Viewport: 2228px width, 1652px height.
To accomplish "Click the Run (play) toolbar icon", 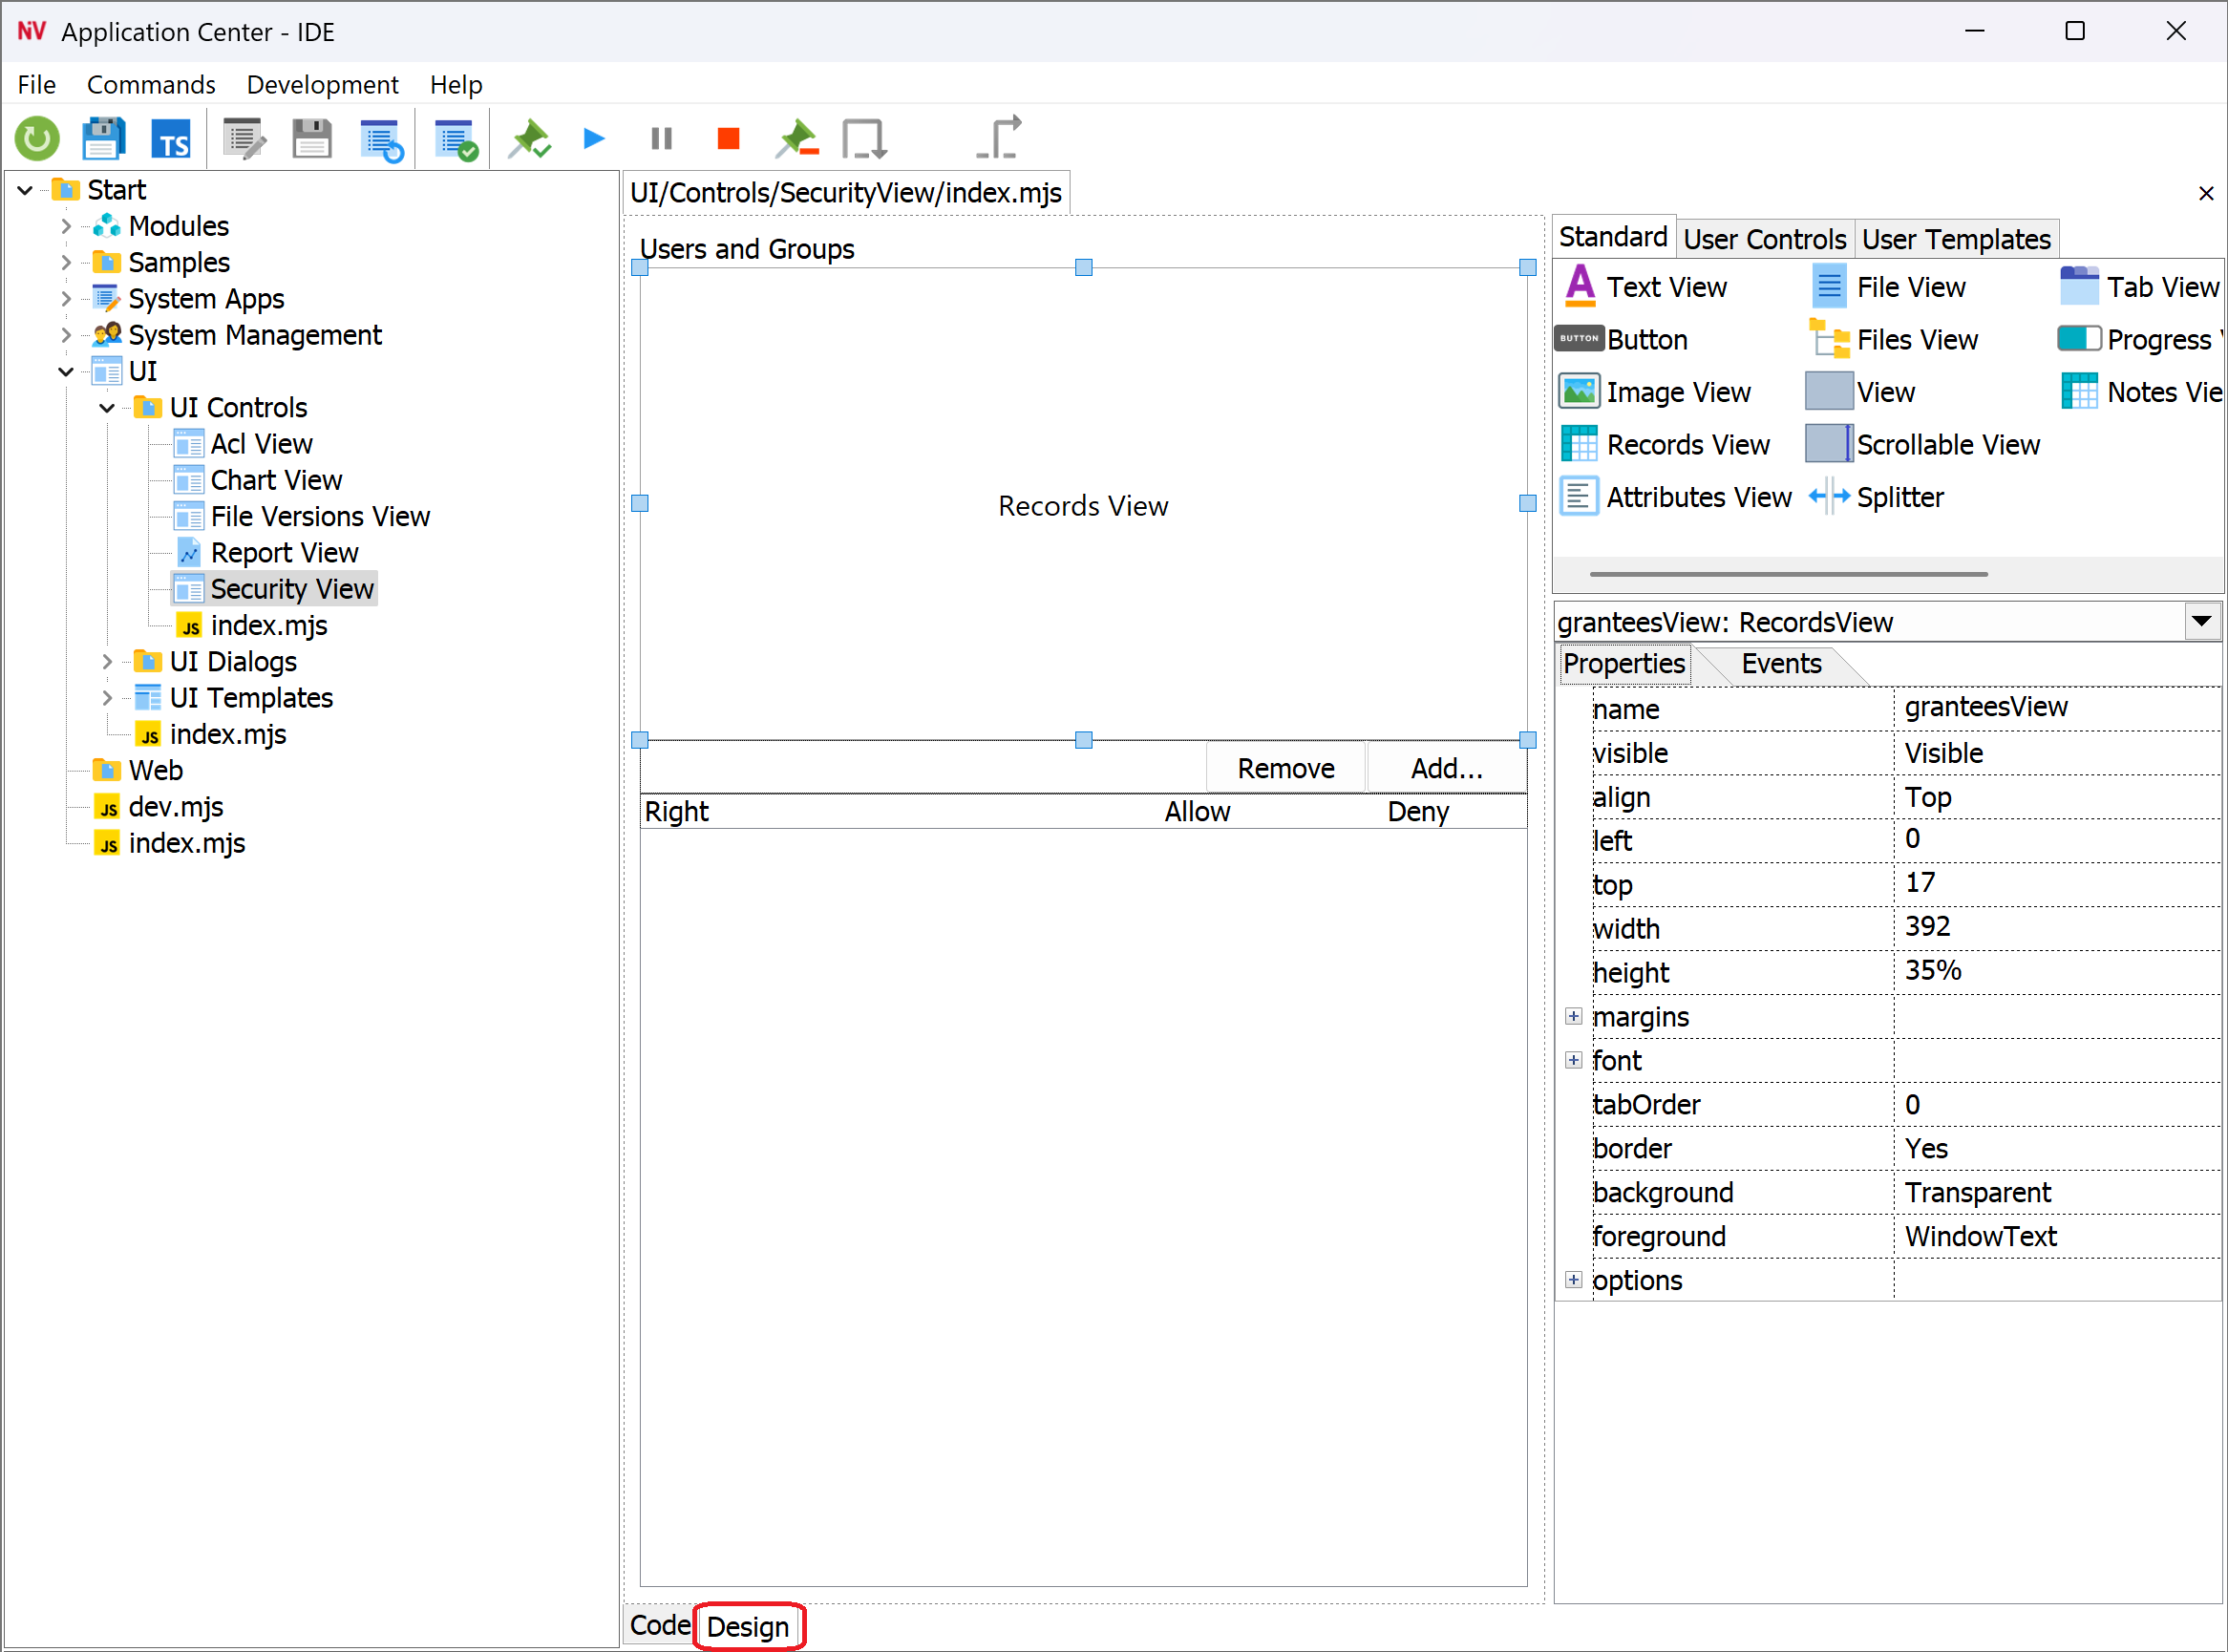I will (x=592, y=139).
